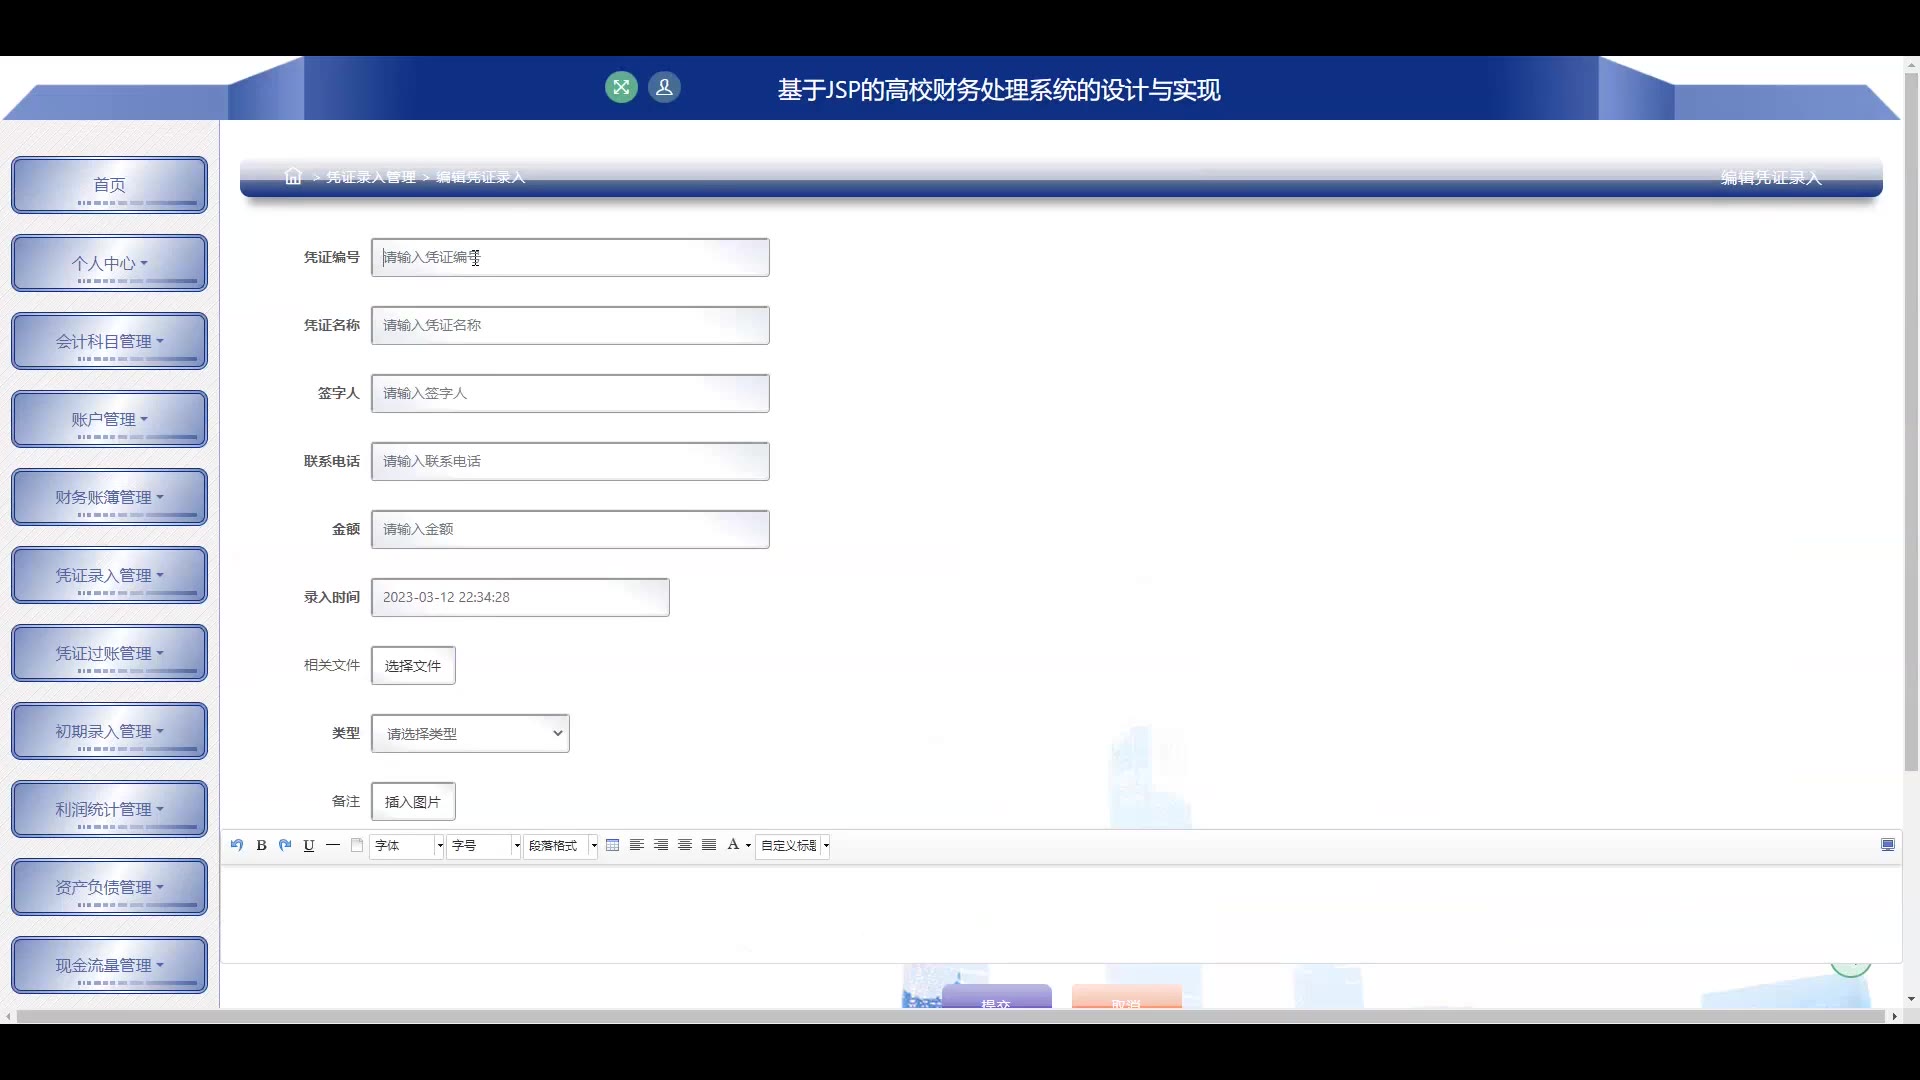Screen dimensions: 1920x1080
Task: Expand 凭证录入管理 sidebar menu
Action: click(109, 575)
